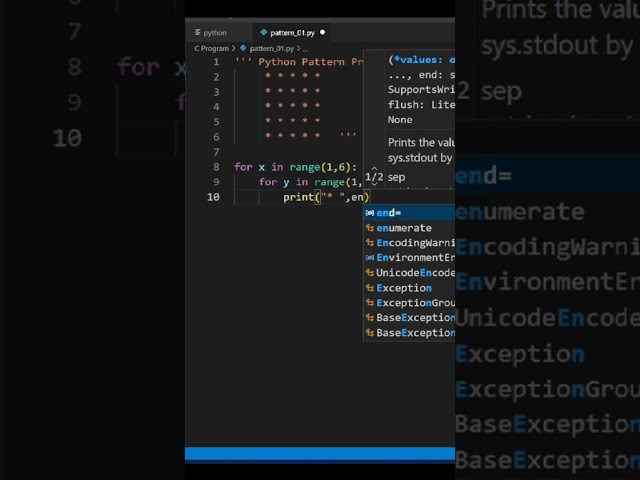
Task: Click the 'sep' parameter documentation text
Action: (396, 178)
